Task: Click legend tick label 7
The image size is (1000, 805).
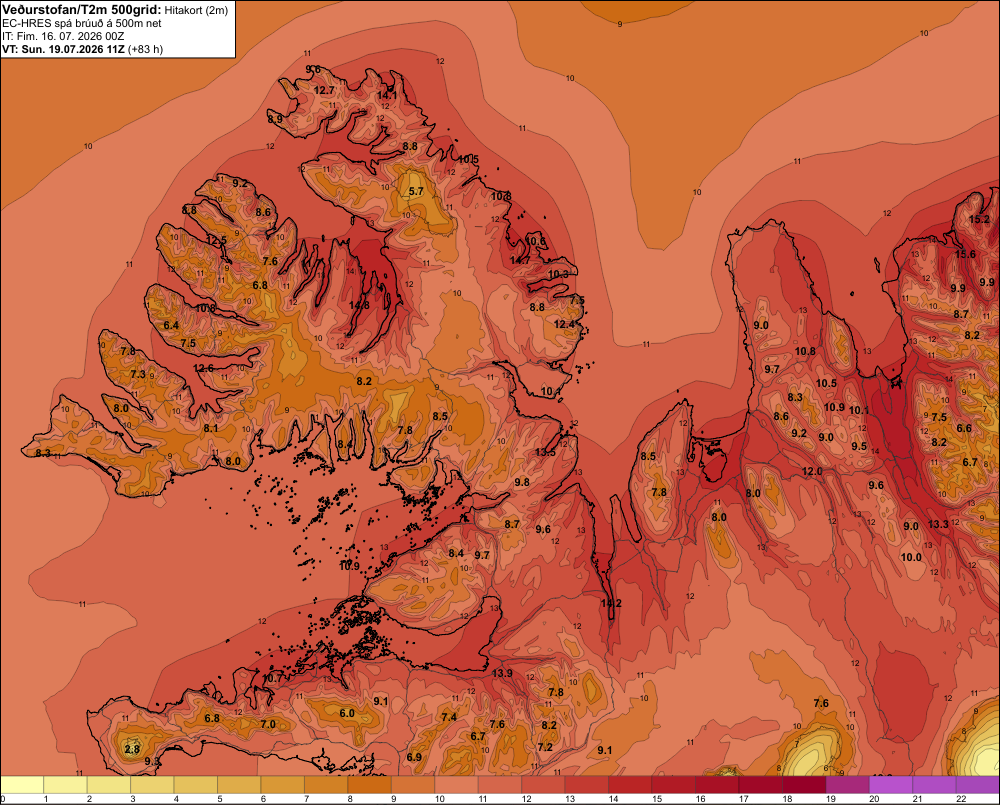Action: [x=306, y=799]
